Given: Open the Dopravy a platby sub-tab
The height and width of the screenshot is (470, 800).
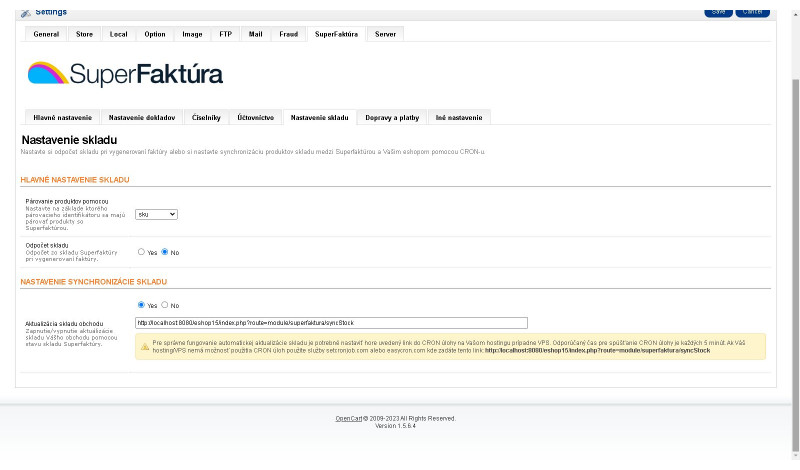Looking at the screenshot, I should pos(392,117).
